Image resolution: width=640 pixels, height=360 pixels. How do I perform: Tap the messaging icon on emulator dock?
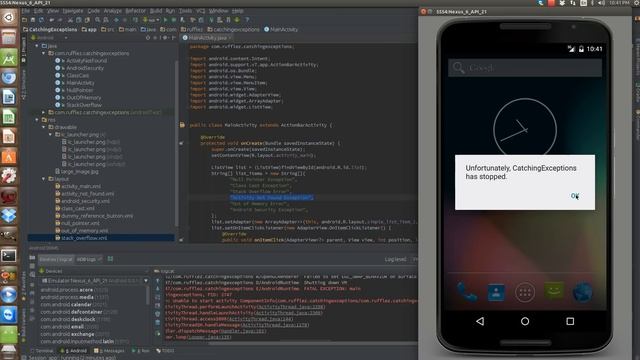click(x=554, y=291)
